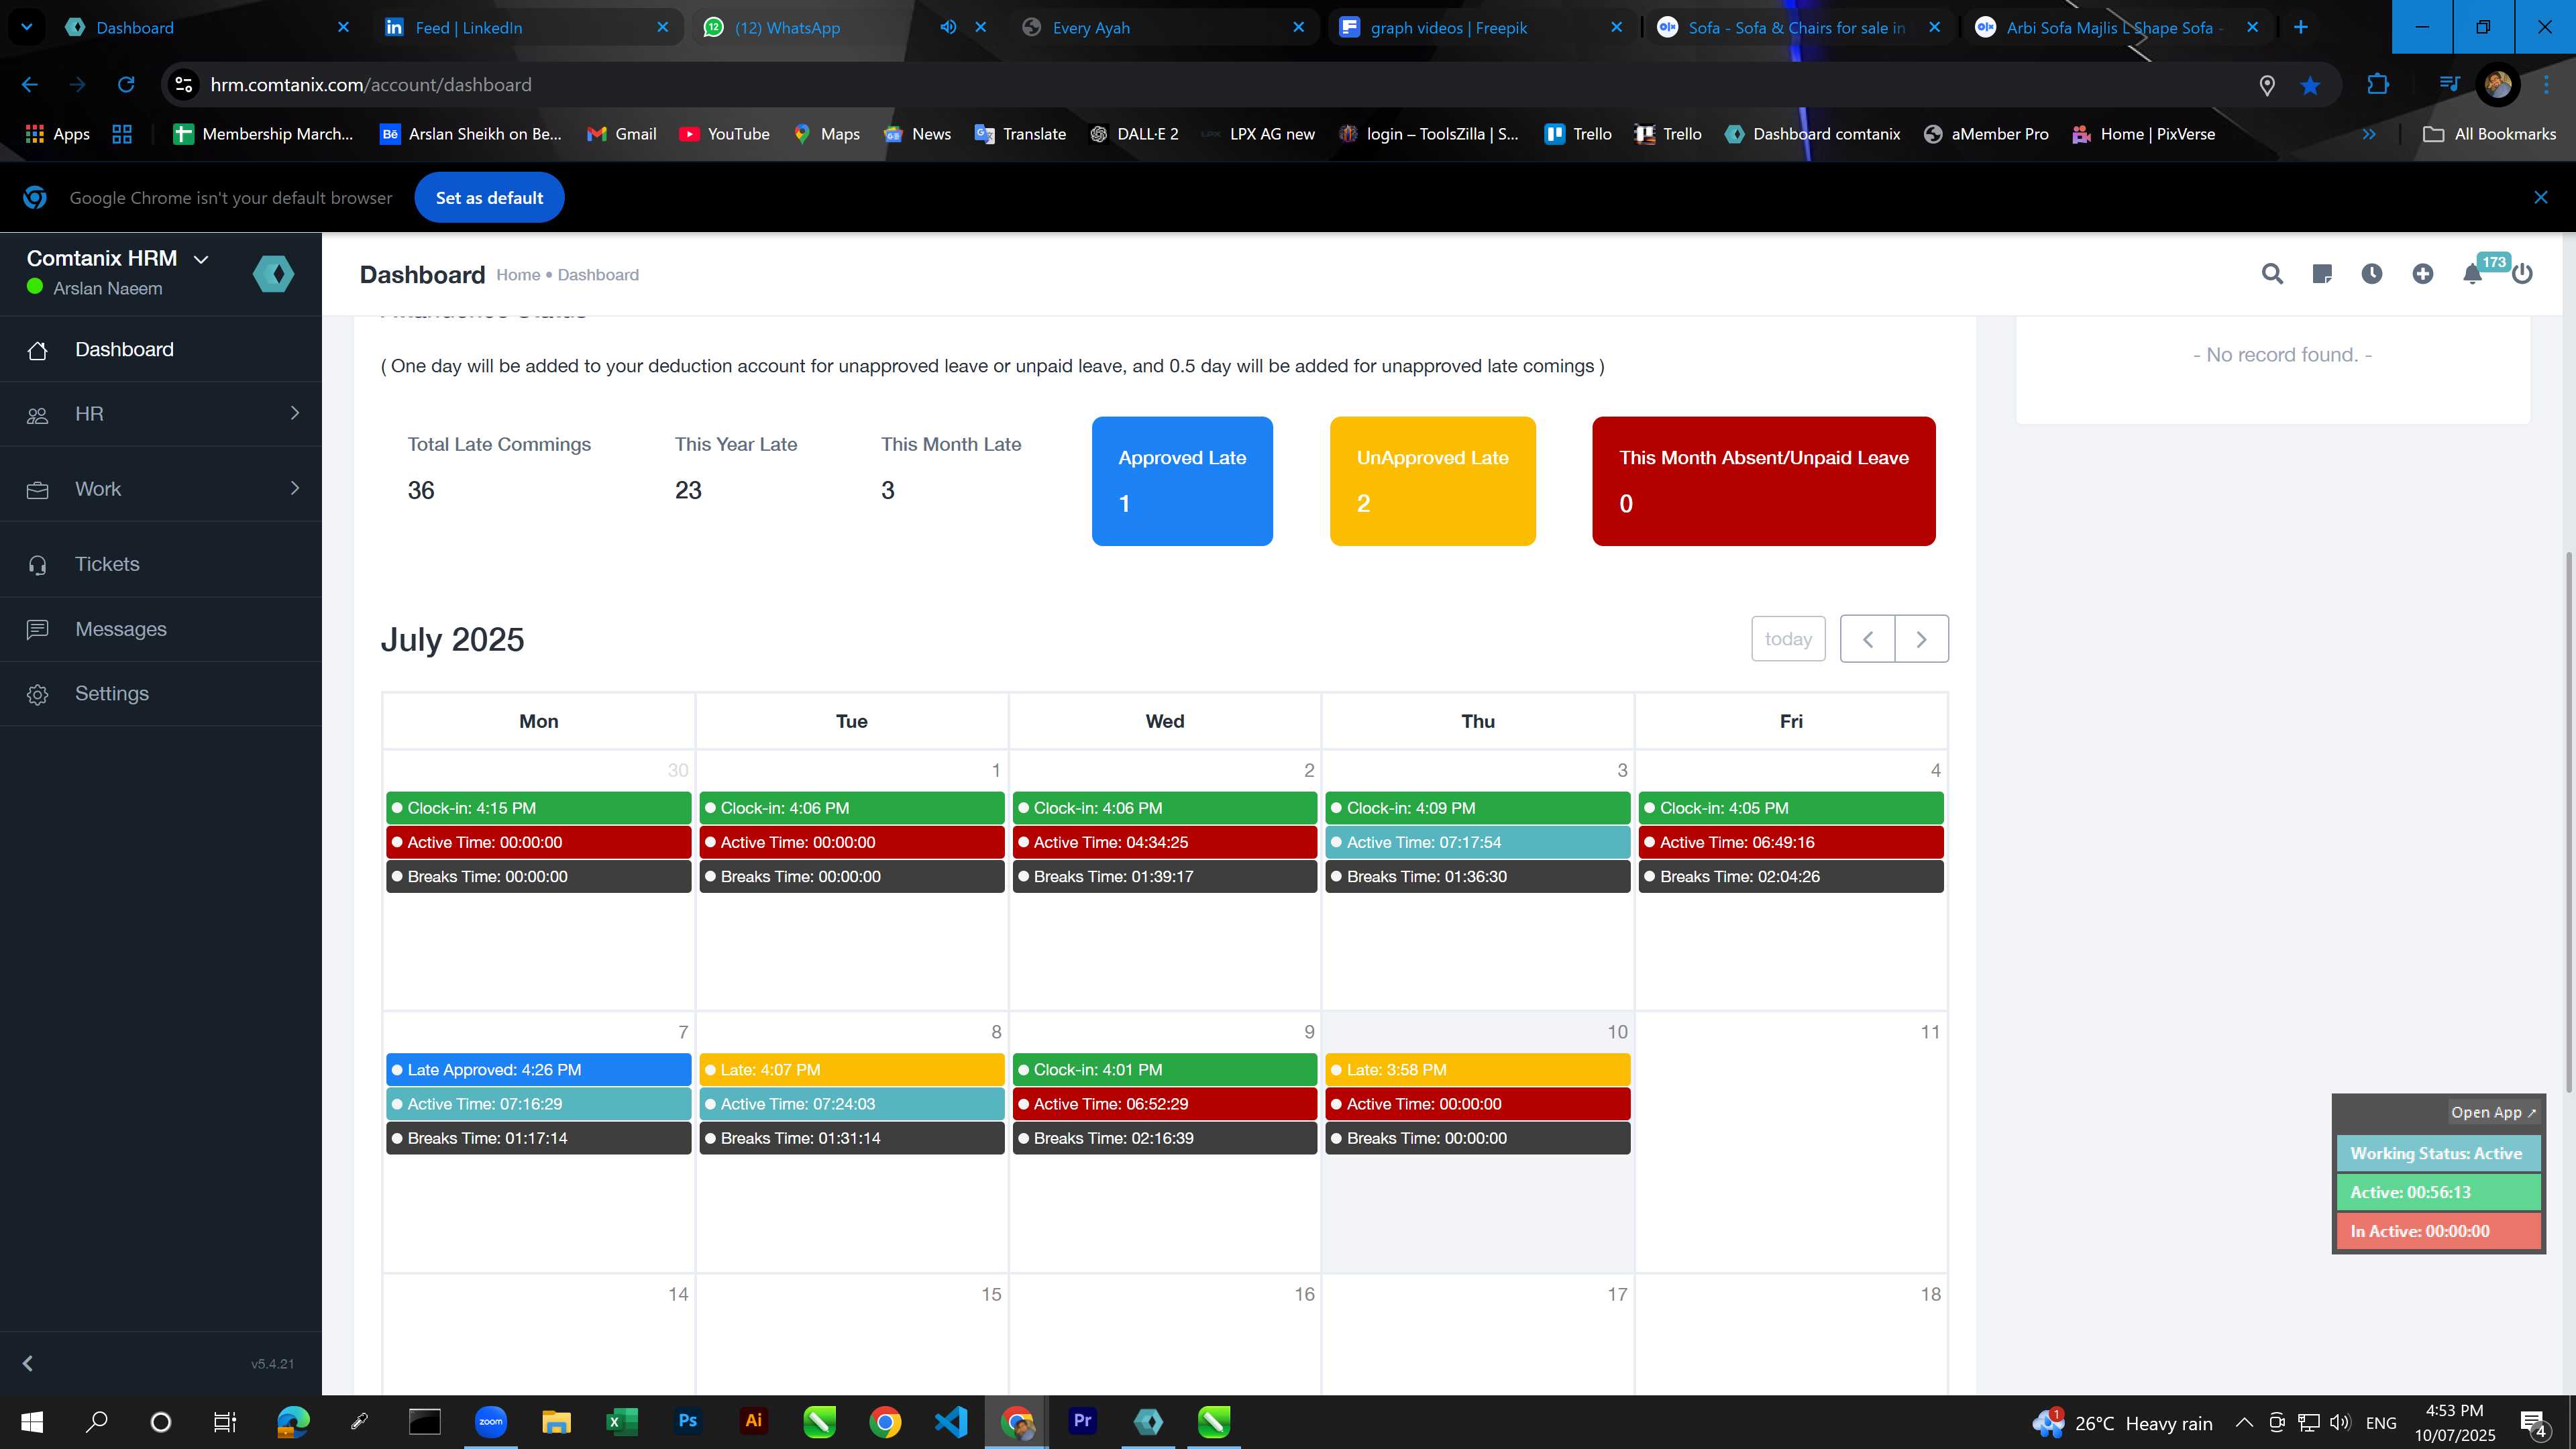Open Visual Studio Code from taskbar

coord(951,1421)
